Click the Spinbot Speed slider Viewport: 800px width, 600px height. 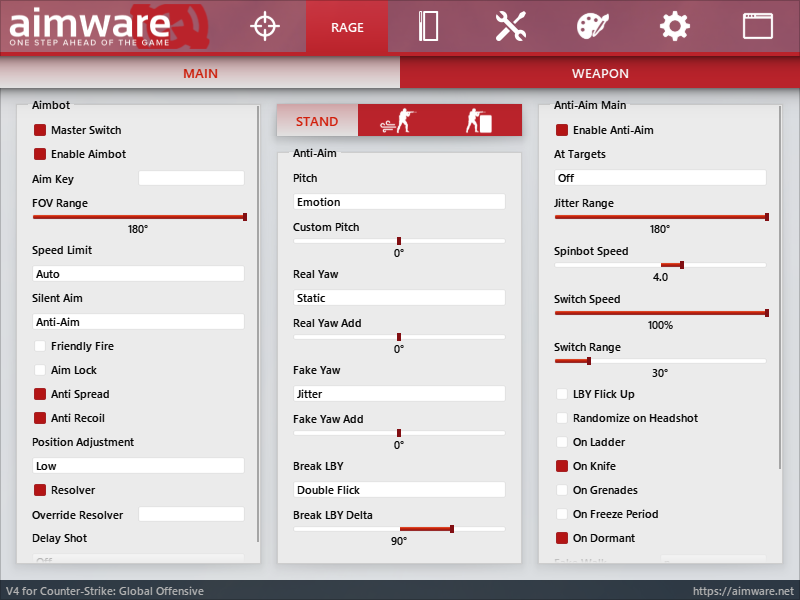pyautogui.click(x=660, y=265)
